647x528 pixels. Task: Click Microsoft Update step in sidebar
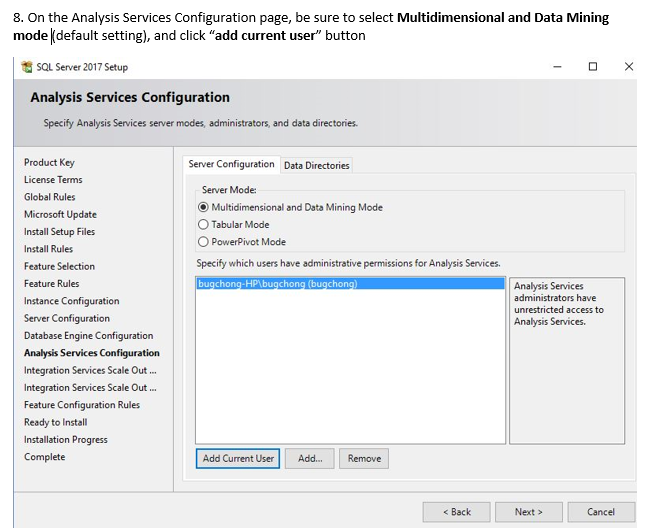coord(60,214)
